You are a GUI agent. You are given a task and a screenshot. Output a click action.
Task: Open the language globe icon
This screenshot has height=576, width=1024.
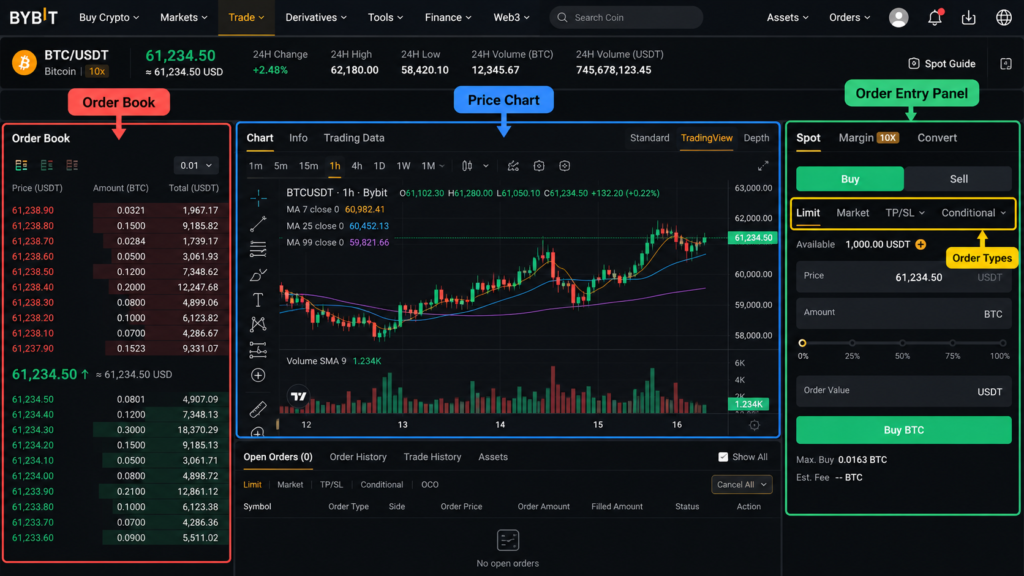1004,18
